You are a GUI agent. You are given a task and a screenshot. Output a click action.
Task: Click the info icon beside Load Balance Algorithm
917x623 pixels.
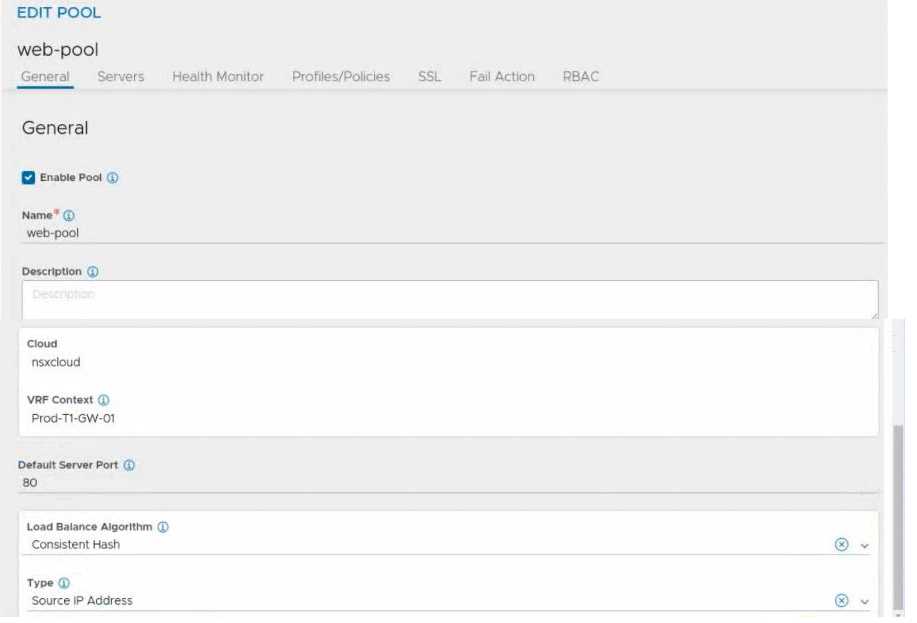(164, 525)
